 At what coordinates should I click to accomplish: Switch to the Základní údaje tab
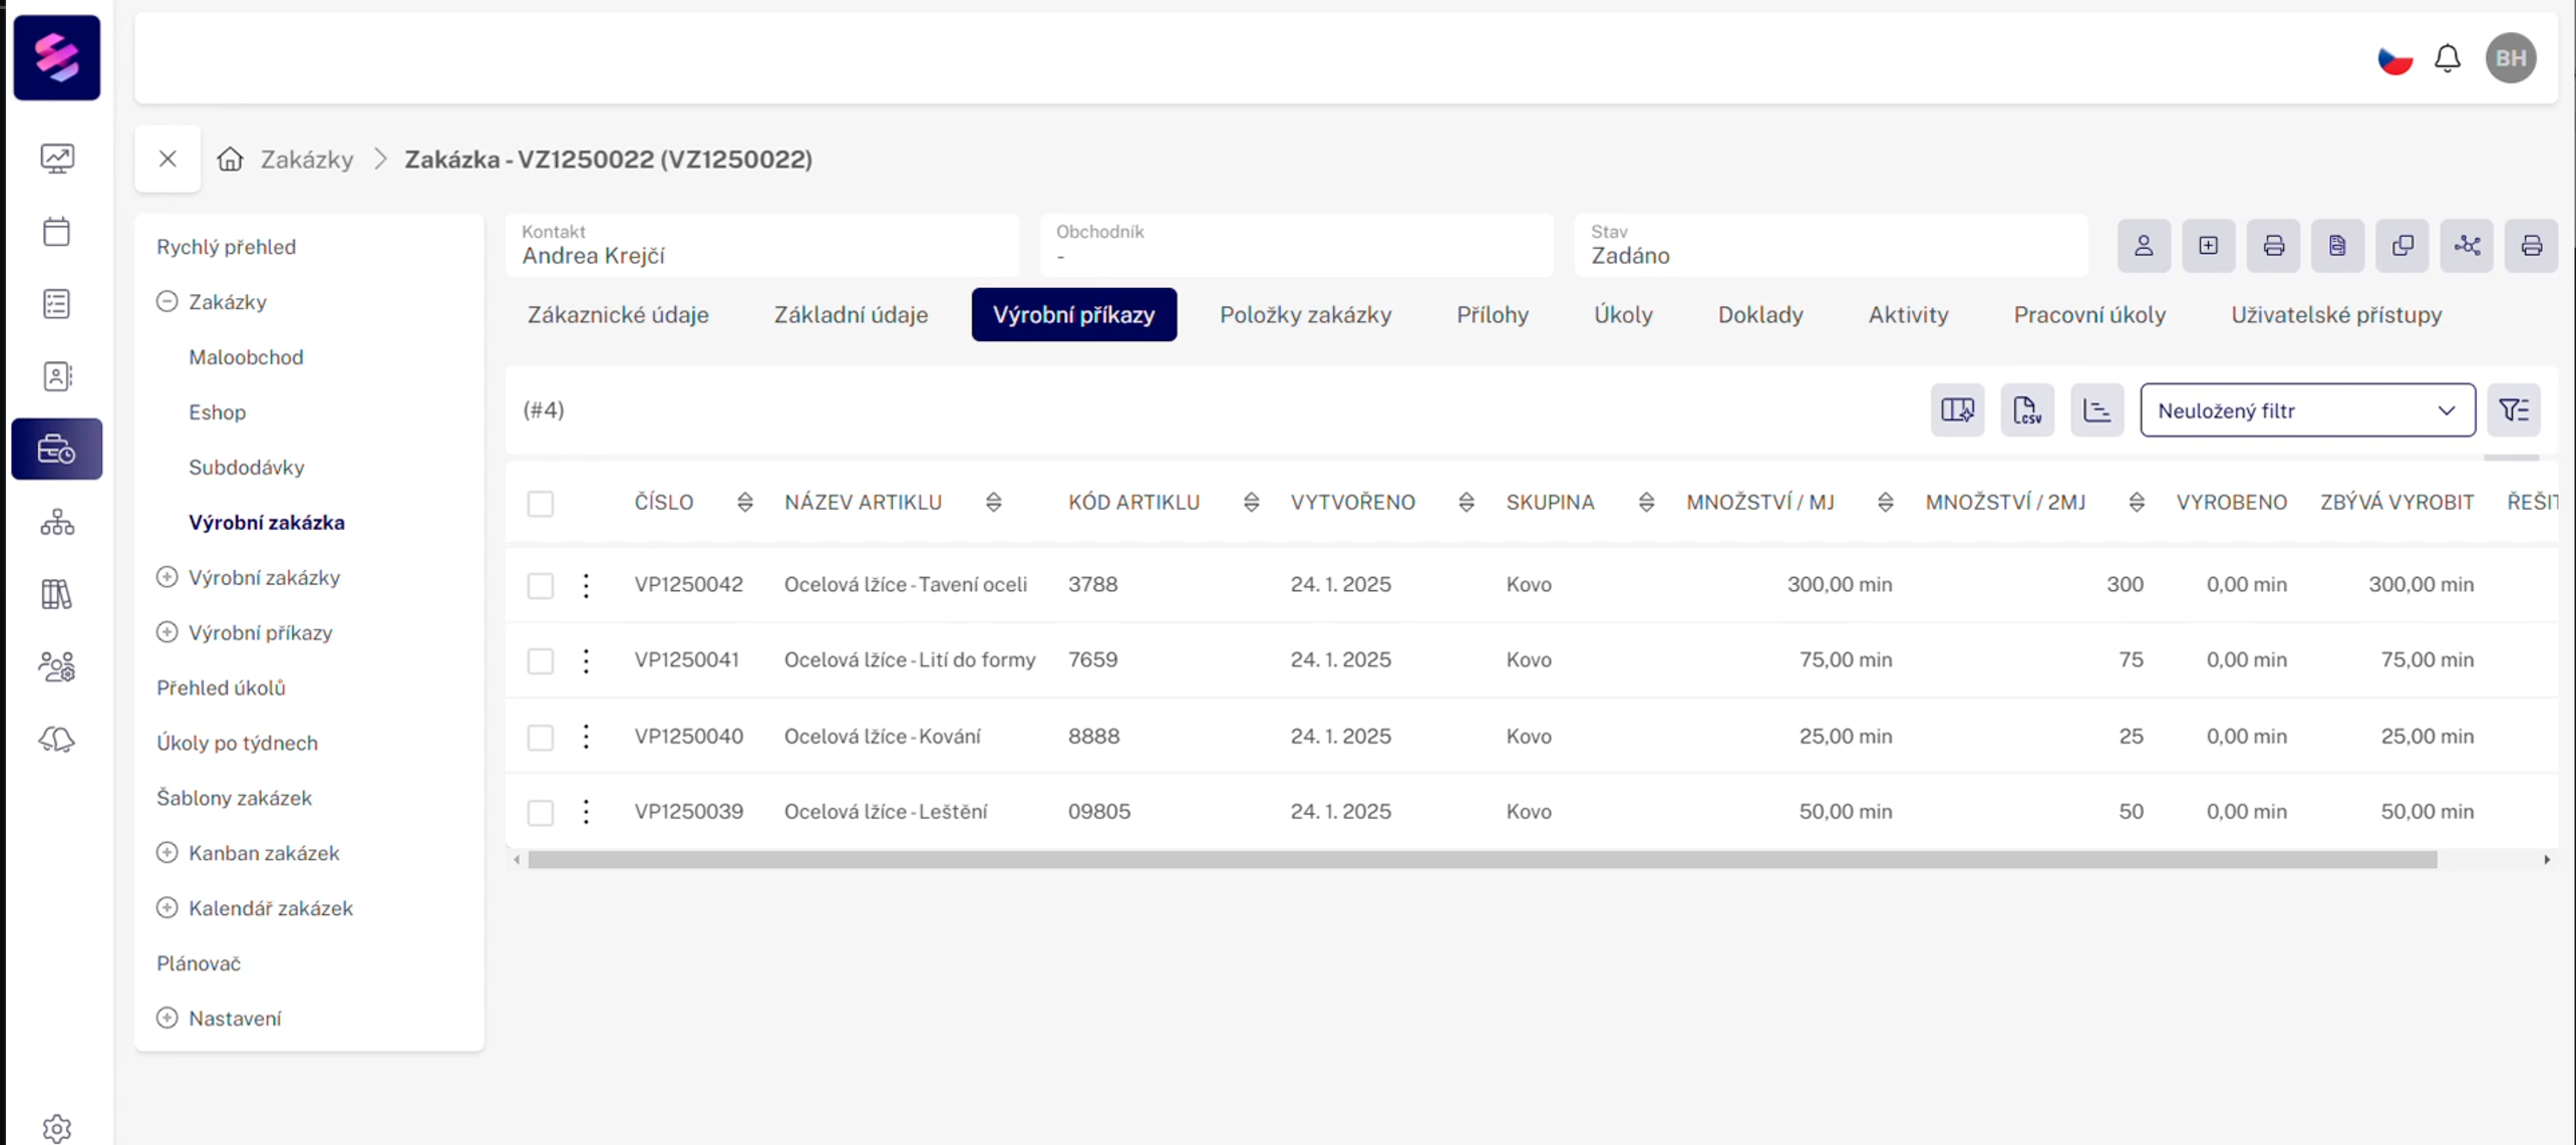(x=851, y=315)
